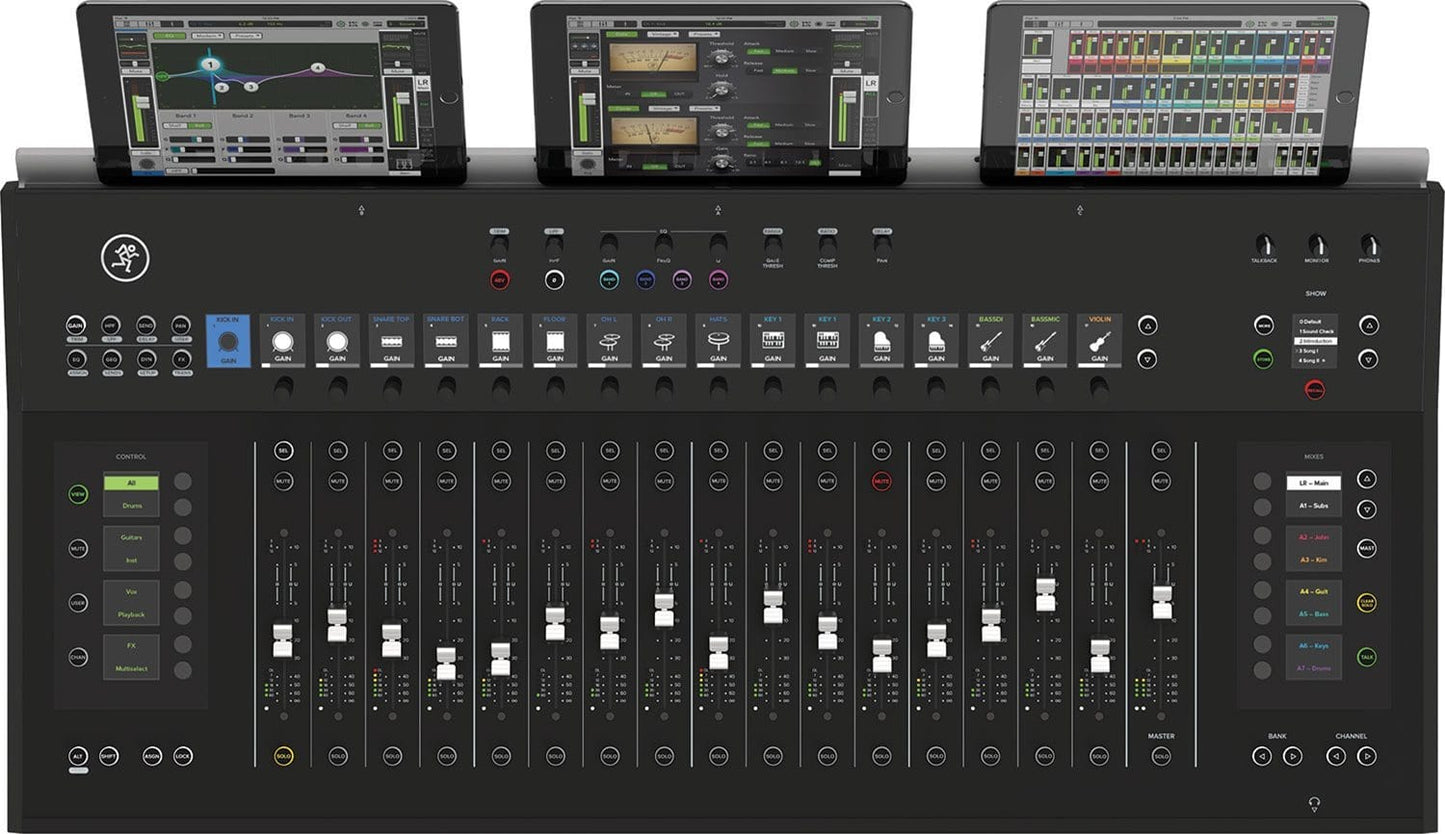Select EQ Band 1
This screenshot has height=834, width=1445.
609,280
